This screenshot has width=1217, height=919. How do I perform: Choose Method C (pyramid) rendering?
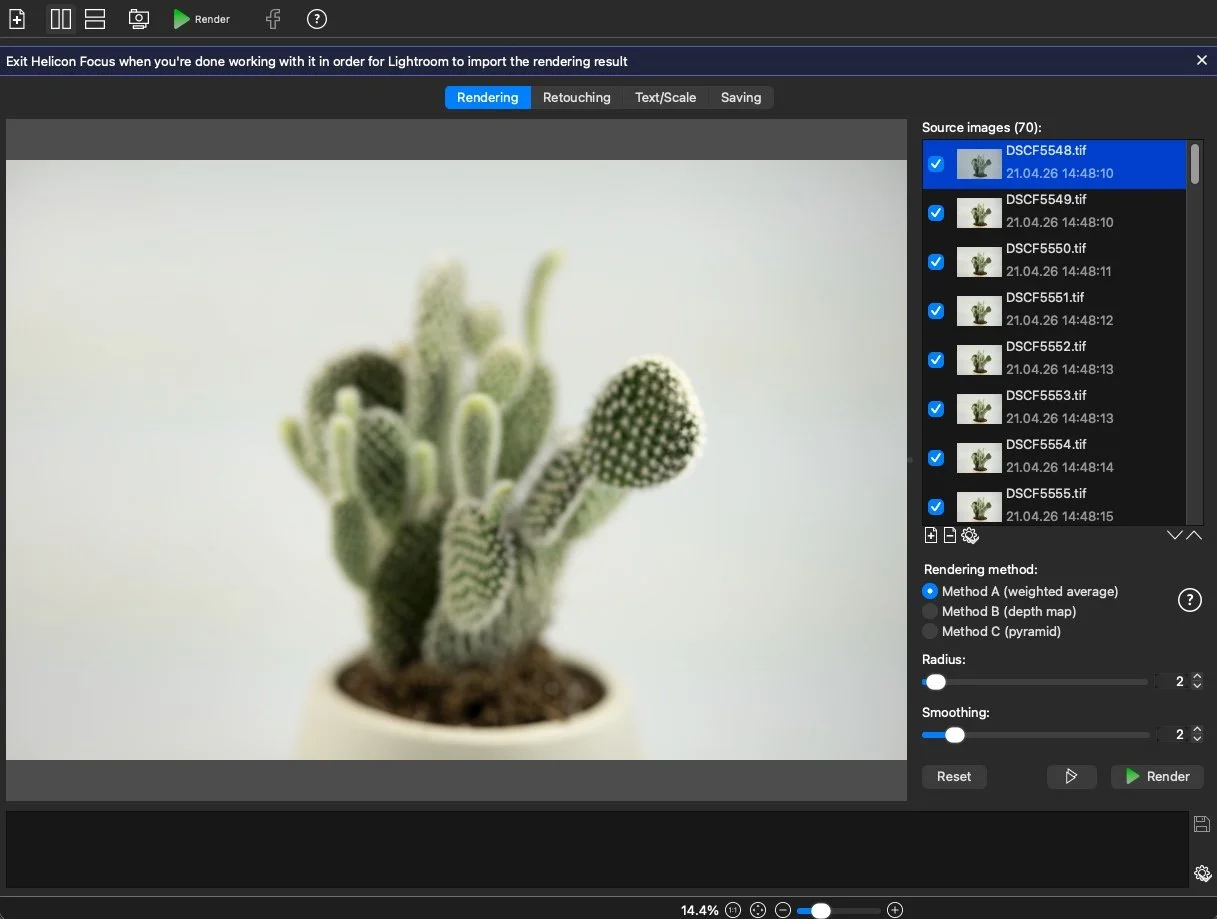point(931,631)
